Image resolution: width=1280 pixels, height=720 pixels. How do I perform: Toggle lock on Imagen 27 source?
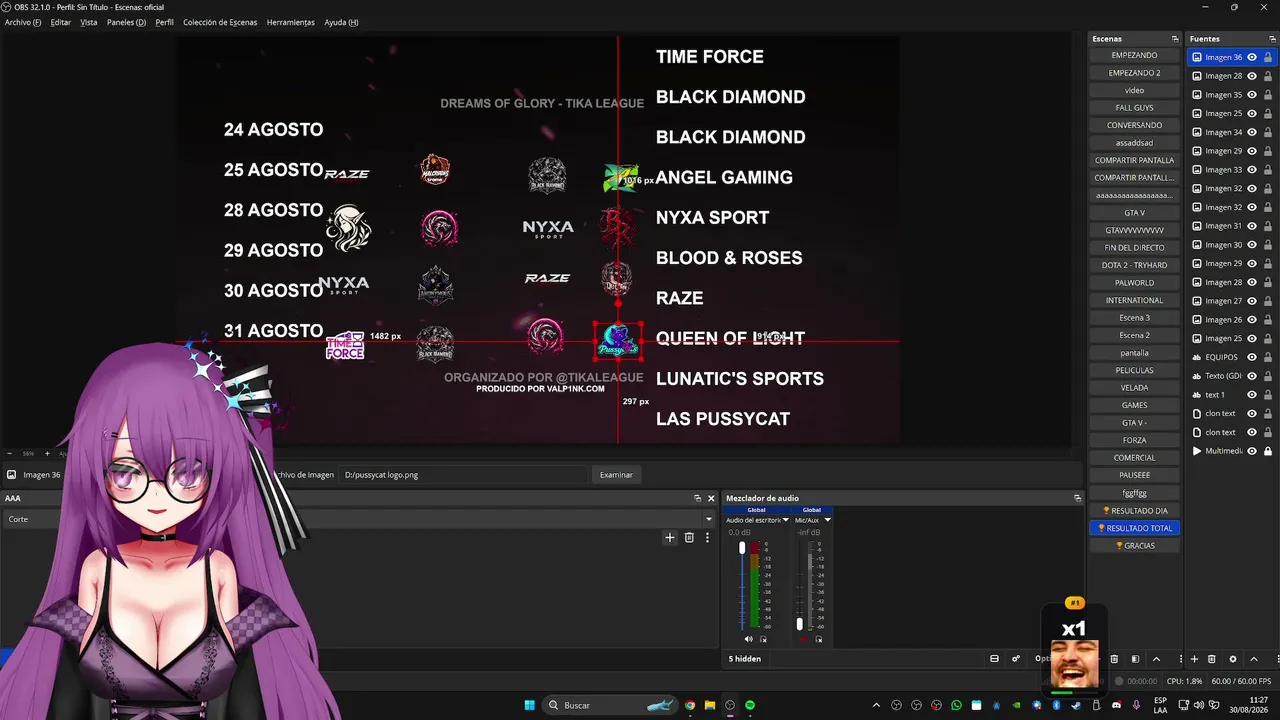point(1268,301)
